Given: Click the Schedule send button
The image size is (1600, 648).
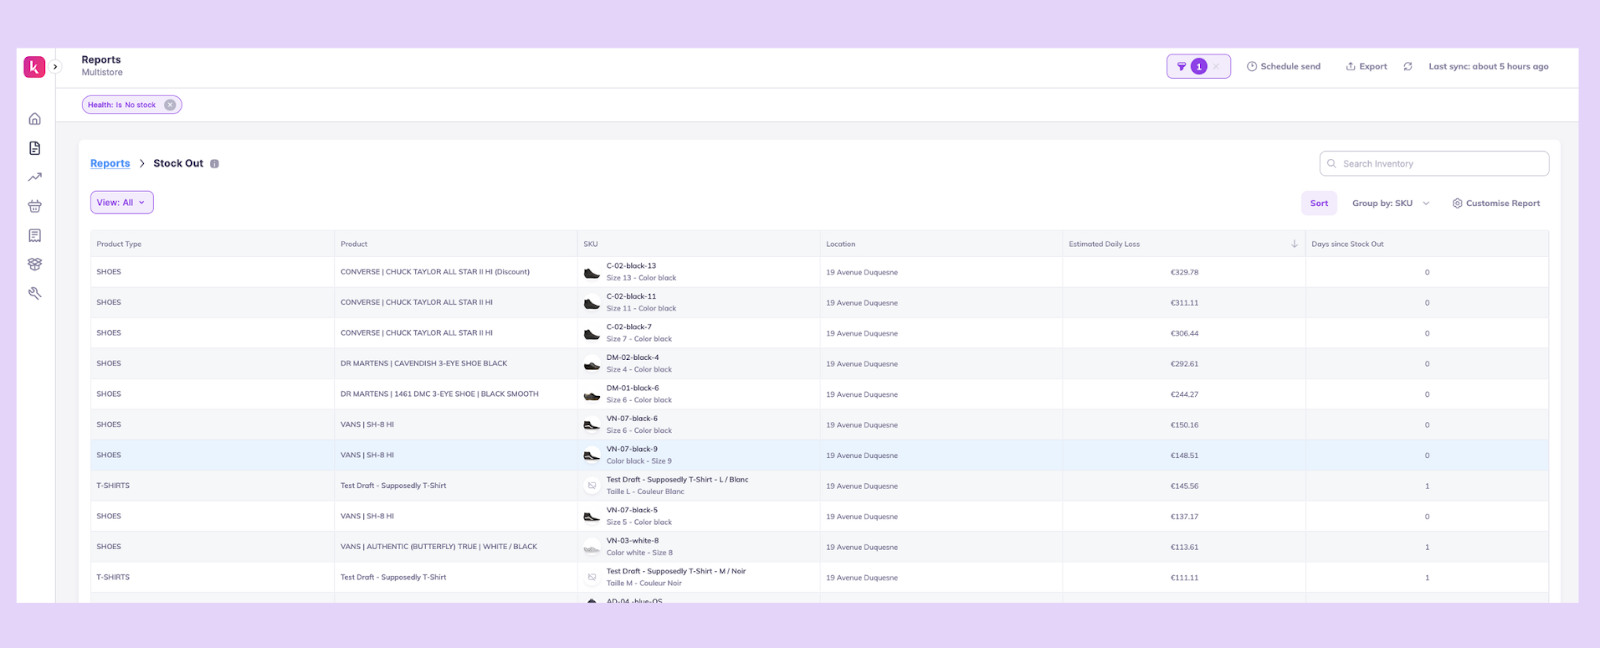Looking at the screenshot, I should [x=1283, y=67].
